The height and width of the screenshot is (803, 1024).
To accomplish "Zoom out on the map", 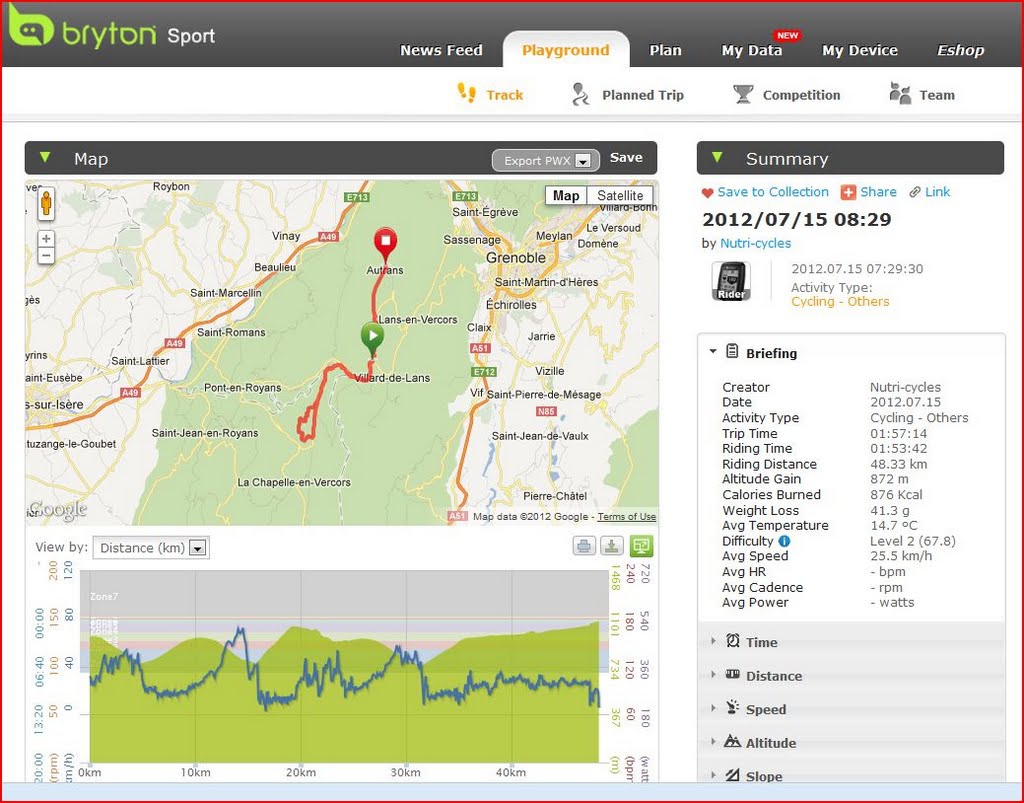I will coord(46,256).
